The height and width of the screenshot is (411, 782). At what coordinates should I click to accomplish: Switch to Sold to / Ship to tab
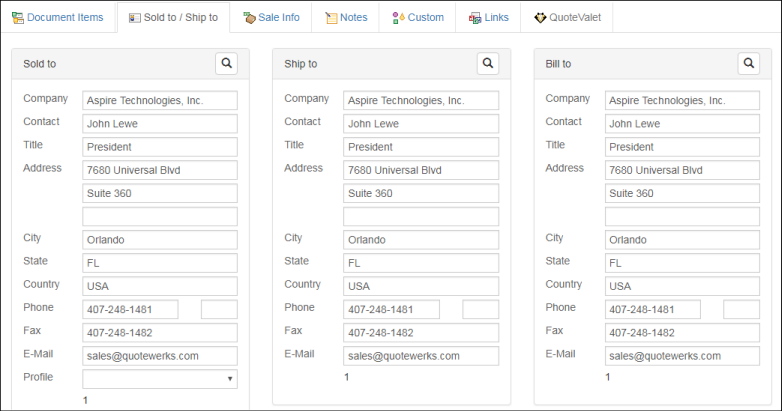click(174, 17)
